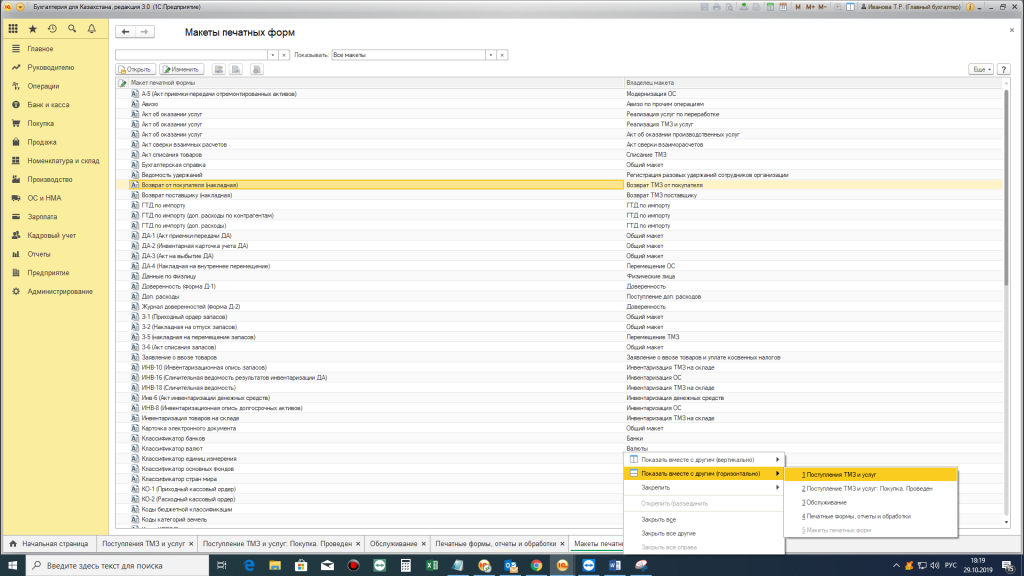Open Номенклатура и склад section

[63, 161]
